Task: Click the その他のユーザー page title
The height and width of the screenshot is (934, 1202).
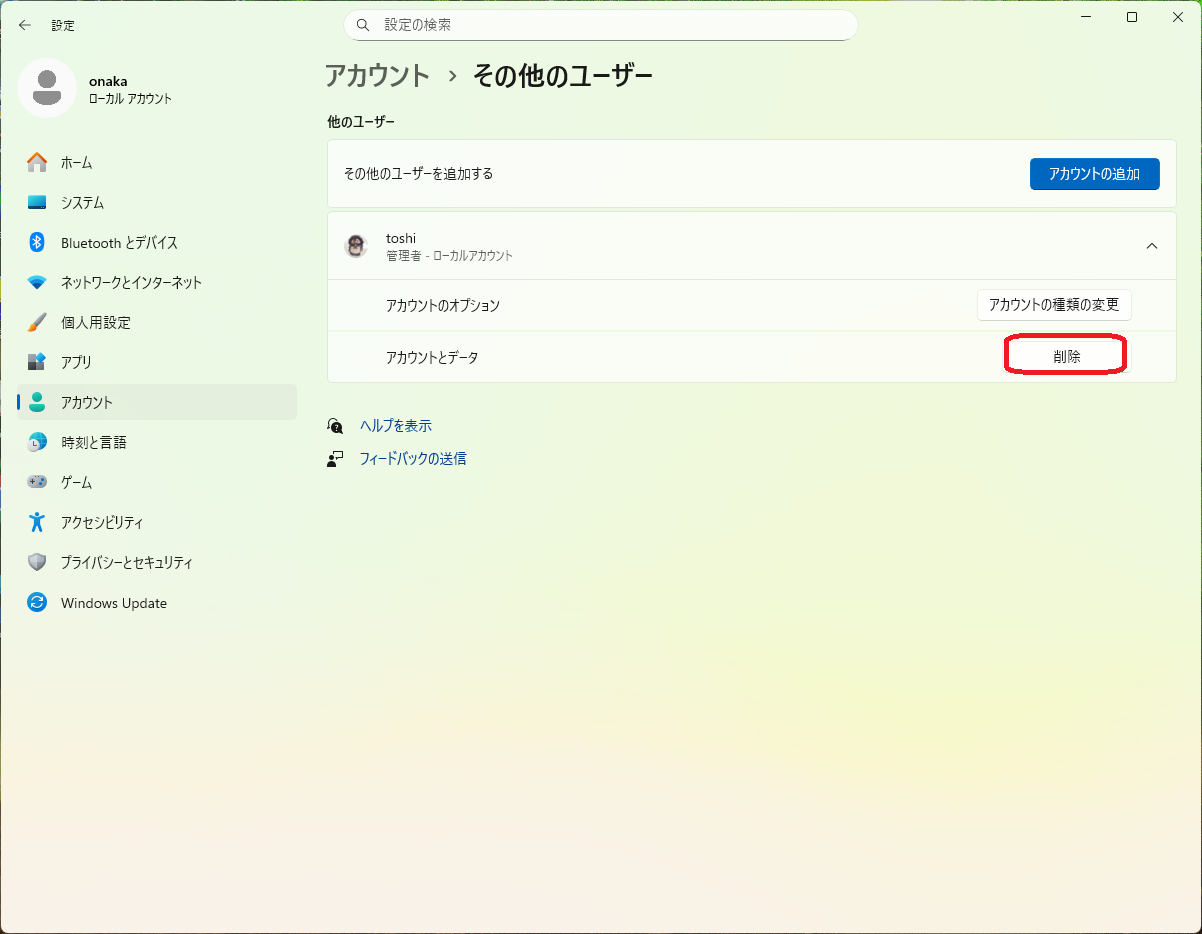Action: point(562,75)
